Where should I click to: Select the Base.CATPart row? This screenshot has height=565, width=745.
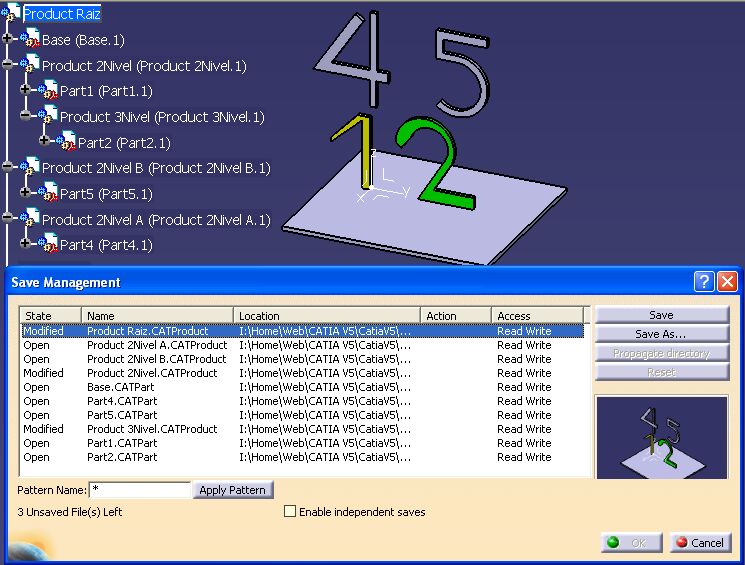pos(302,387)
